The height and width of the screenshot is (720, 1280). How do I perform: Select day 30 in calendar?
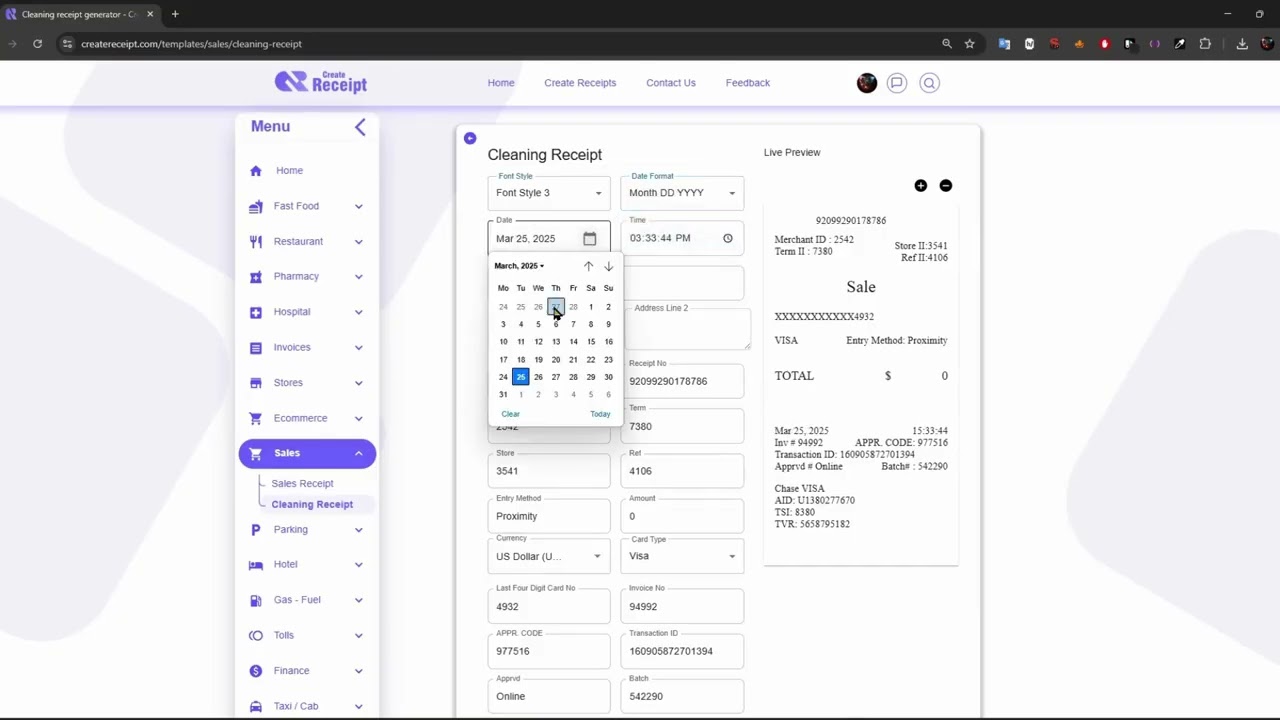608,377
